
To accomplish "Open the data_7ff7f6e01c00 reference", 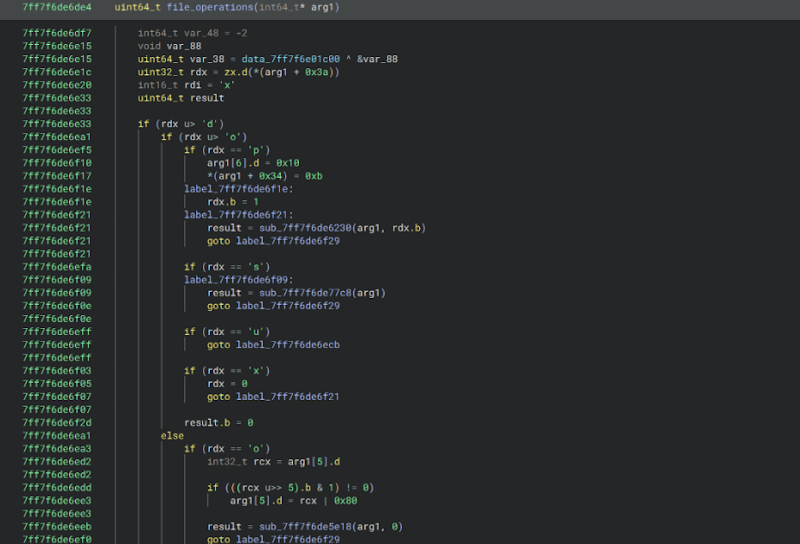I will pyautogui.click(x=290, y=59).
